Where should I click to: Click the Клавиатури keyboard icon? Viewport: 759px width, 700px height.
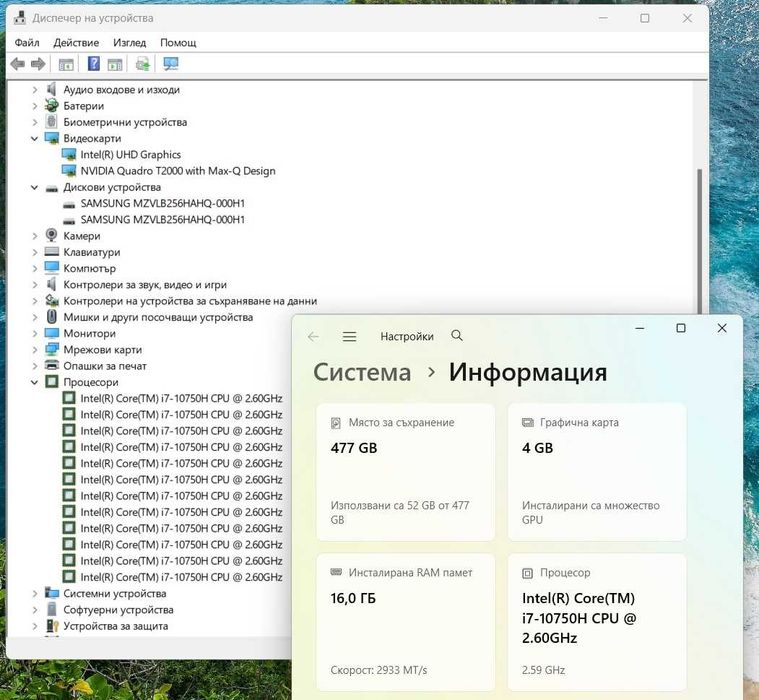[x=51, y=252]
